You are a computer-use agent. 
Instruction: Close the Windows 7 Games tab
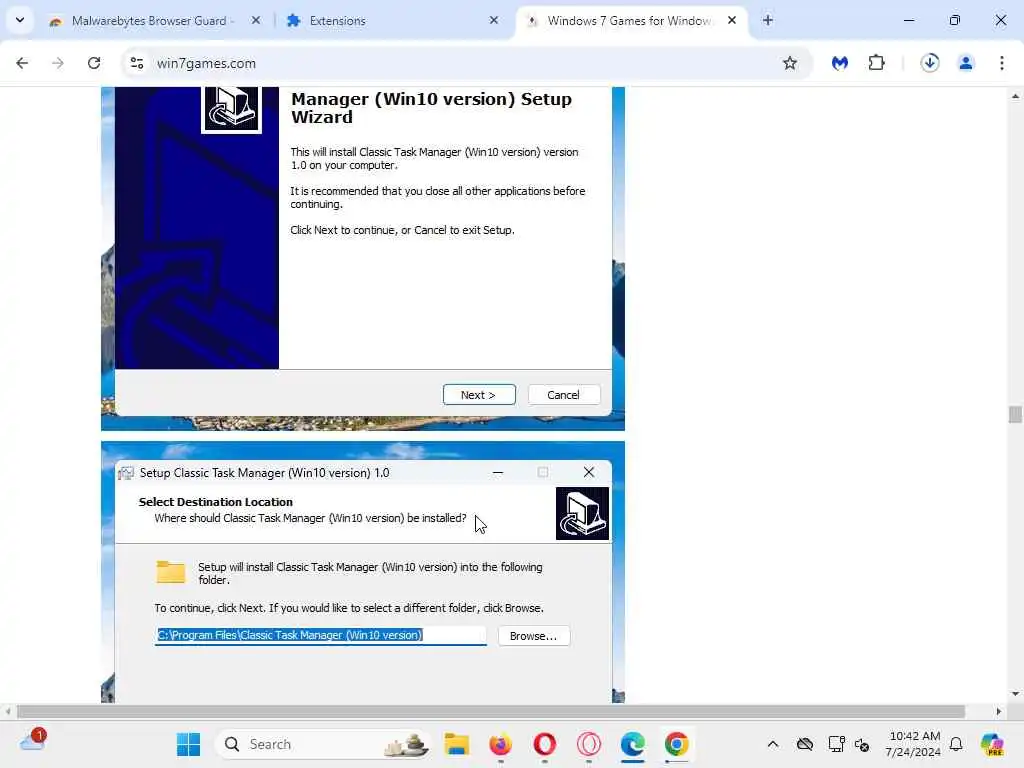click(x=732, y=21)
